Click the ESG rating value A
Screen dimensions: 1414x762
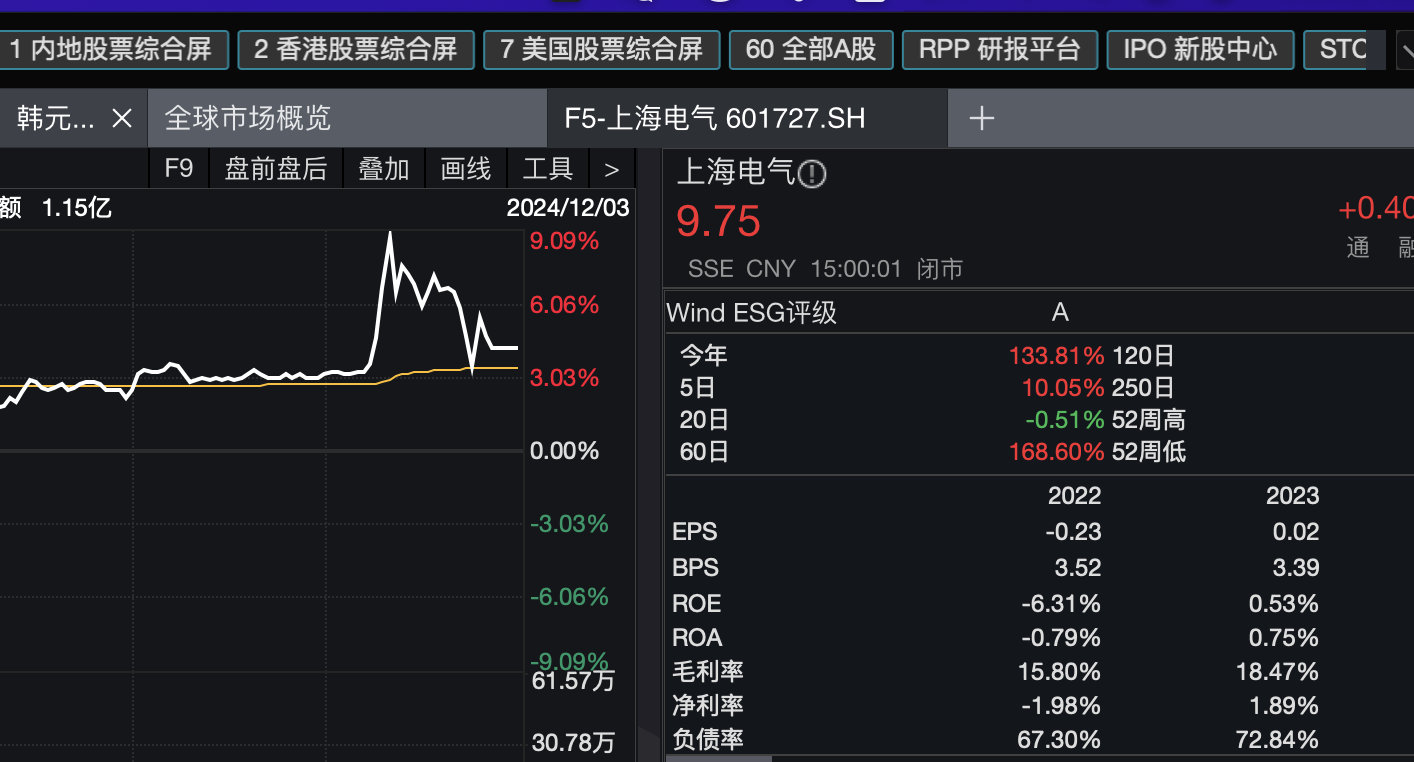(1060, 313)
